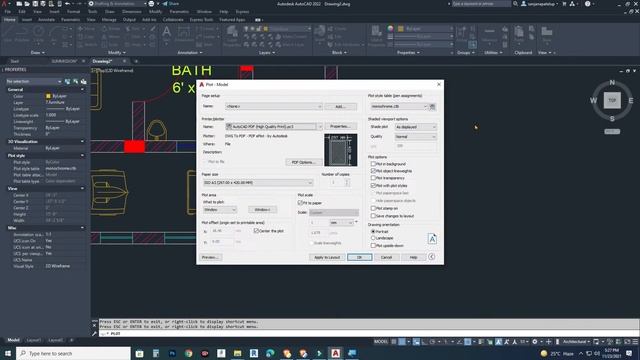Open the Page setup Name dropdown
Screen dimensions: 640x360
click(273, 107)
